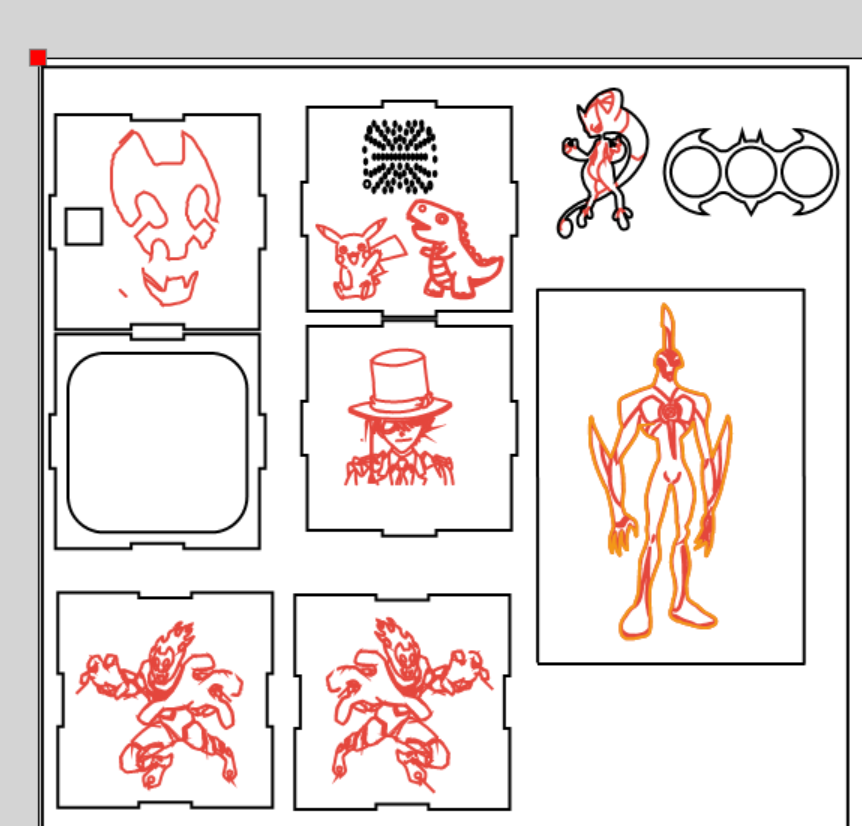Image resolution: width=862 pixels, height=826 pixels.
Task: Click the bat wing outline's left tip
Action: coord(667,172)
